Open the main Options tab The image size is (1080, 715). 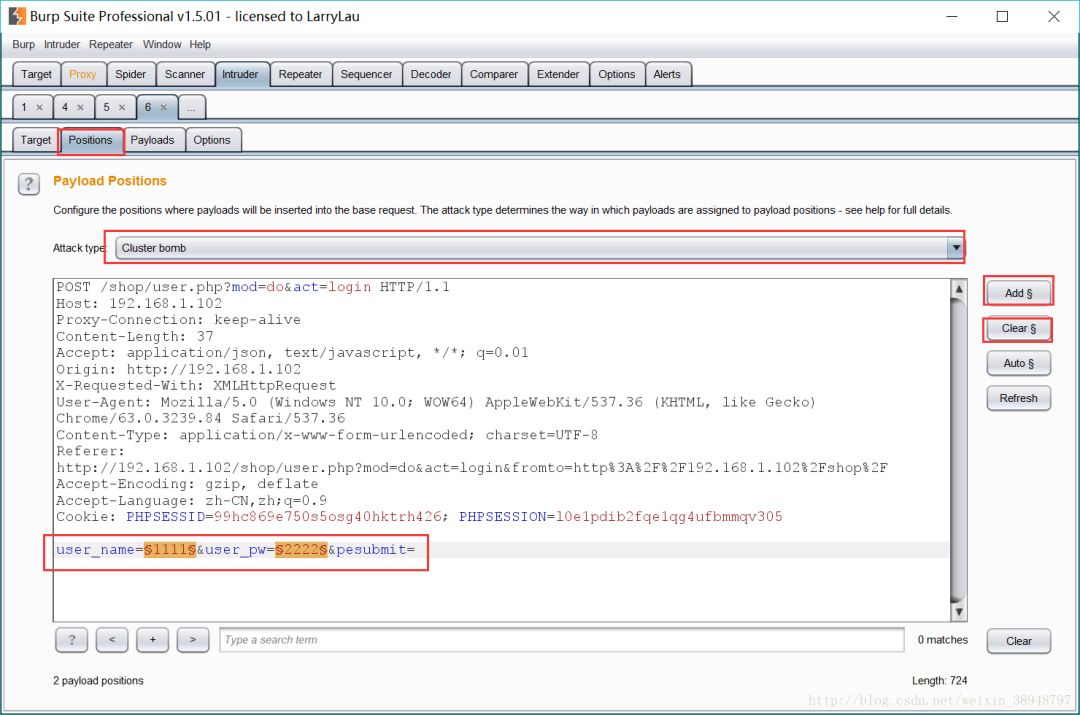click(x=616, y=74)
